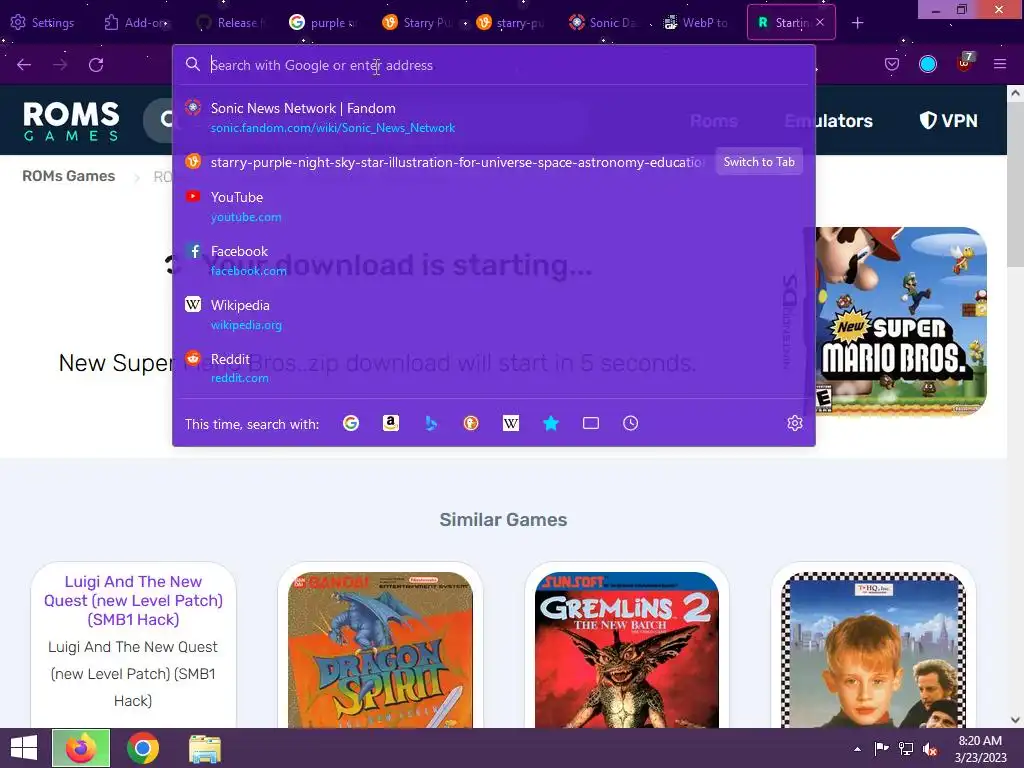1024x768 pixels.
Task: Open the Home Alone game thumbnail
Action: click(874, 650)
